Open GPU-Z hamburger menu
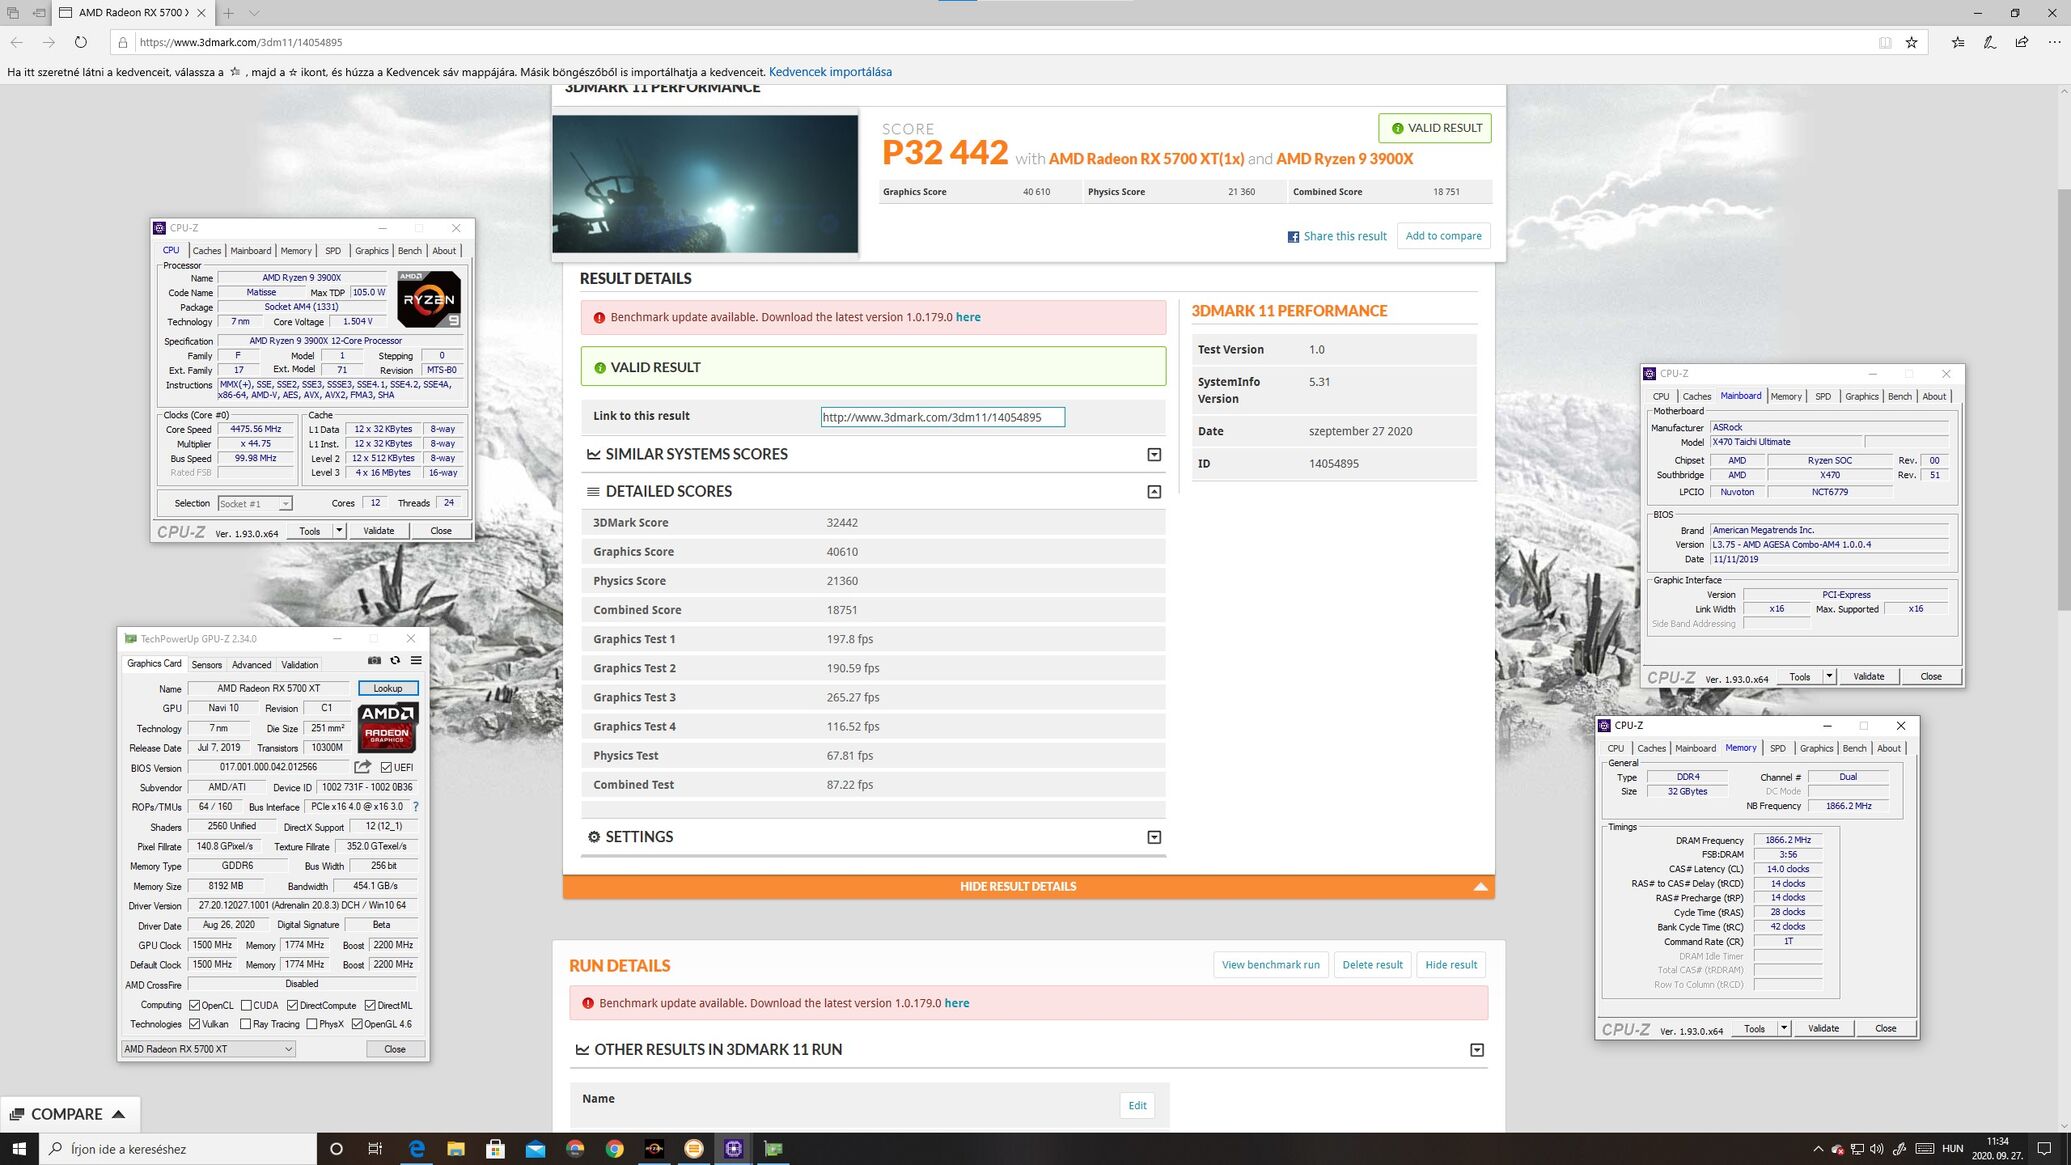The width and height of the screenshot is (2071, 1165). [416, 661]
